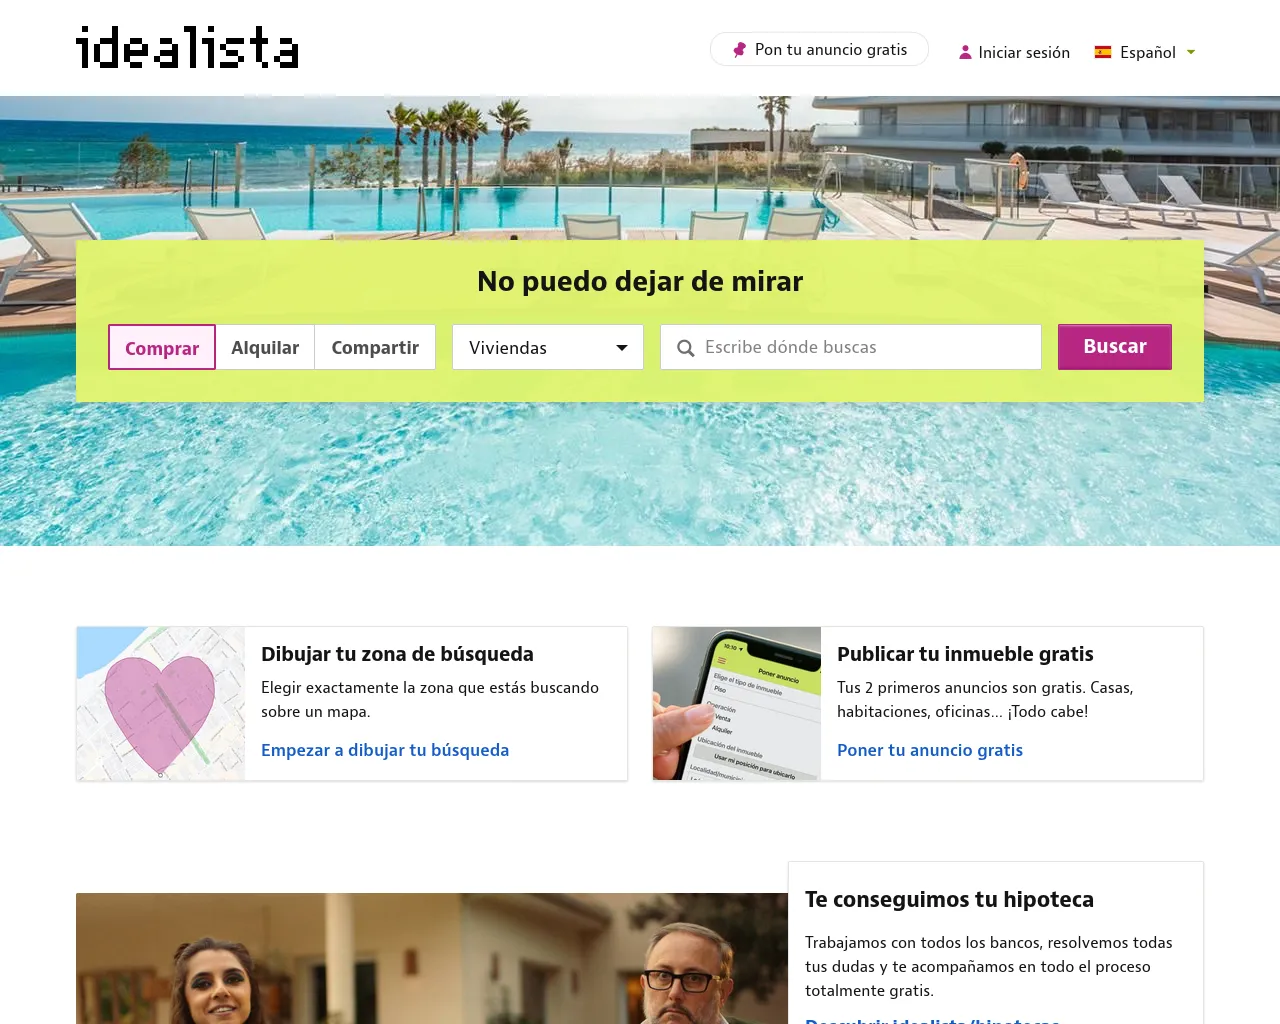Open the language dropdown arrow
Screen dimensions: 1280x1024
click(1191, 52)
